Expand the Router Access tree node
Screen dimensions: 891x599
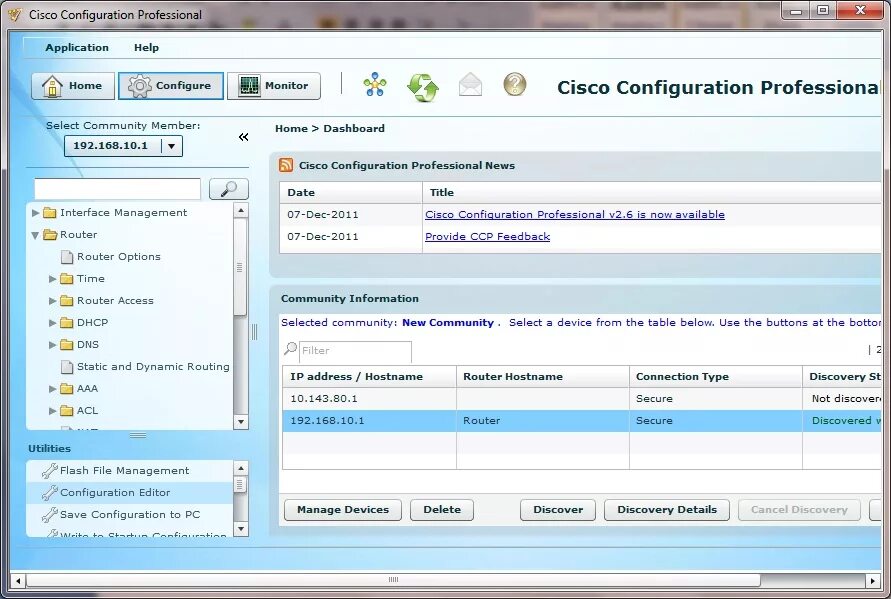[x=52, y=301]
